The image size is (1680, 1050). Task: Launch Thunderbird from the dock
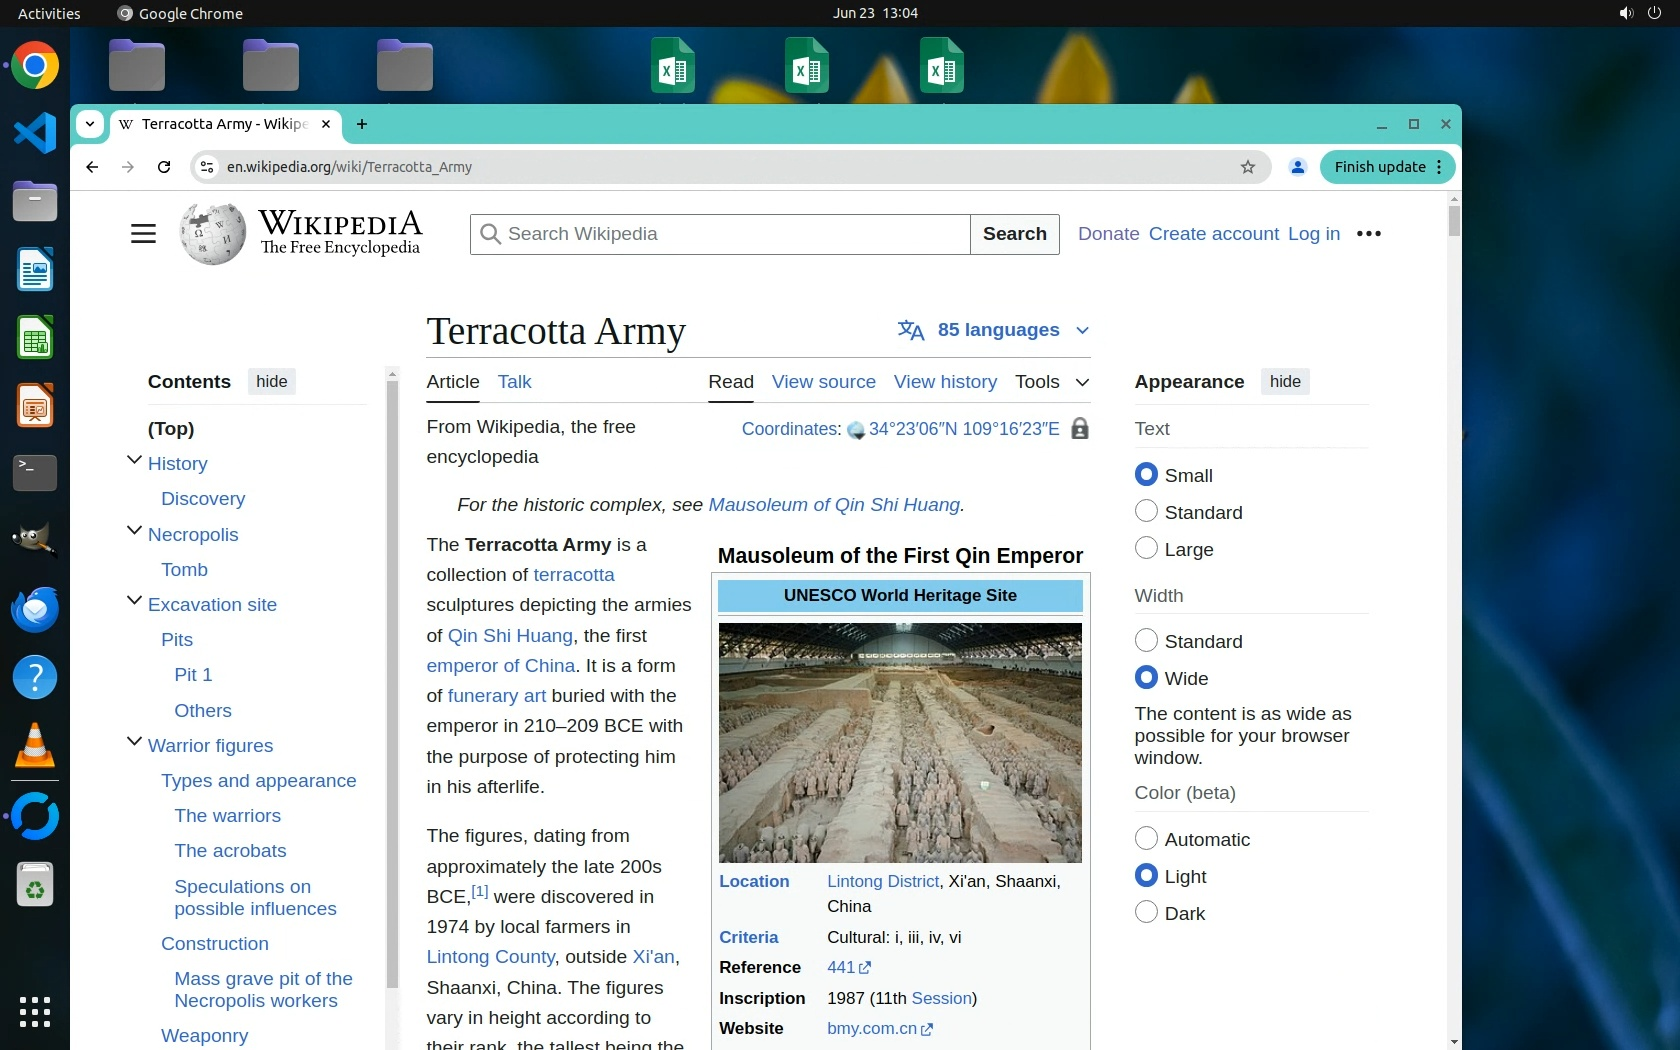click(x=35, y=609)
